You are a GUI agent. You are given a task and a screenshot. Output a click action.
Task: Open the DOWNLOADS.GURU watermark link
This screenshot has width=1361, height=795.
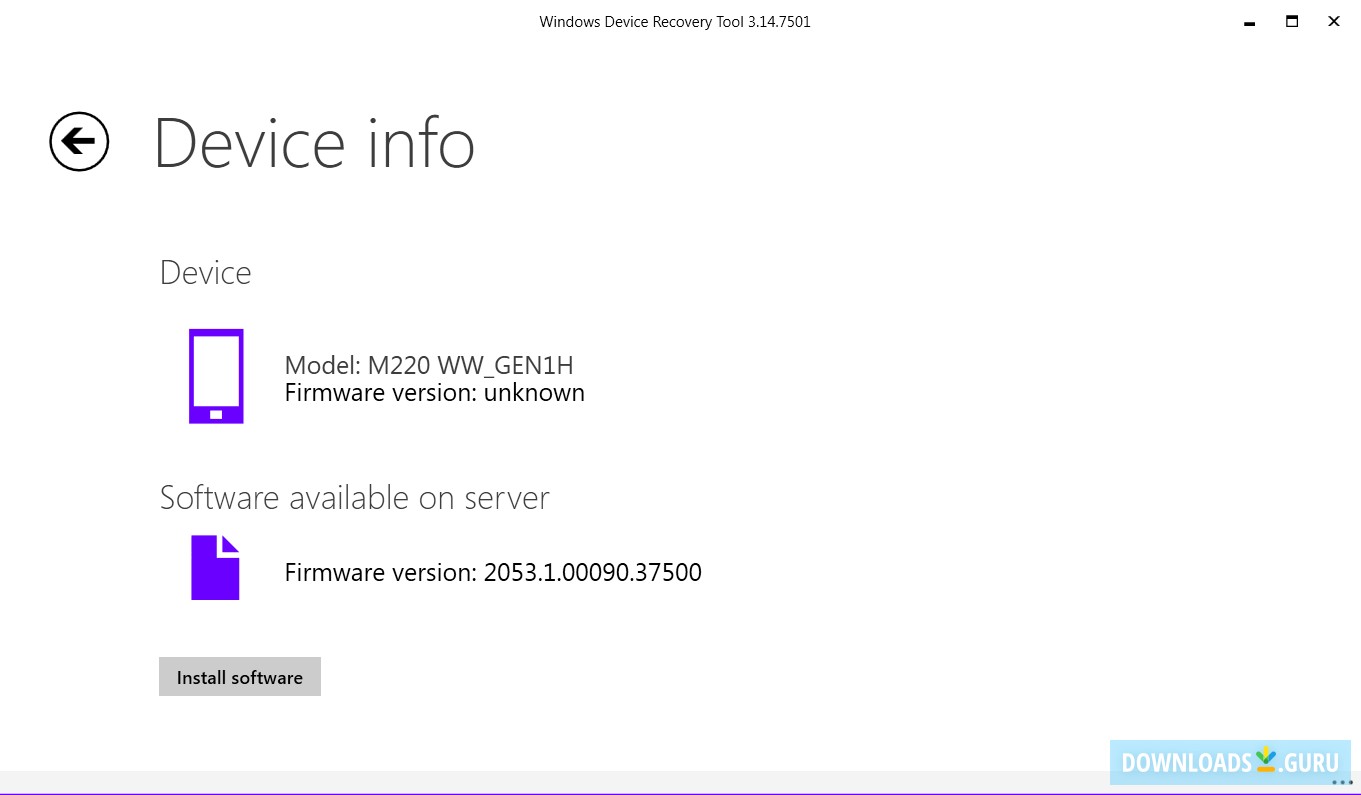[1228, 762]
